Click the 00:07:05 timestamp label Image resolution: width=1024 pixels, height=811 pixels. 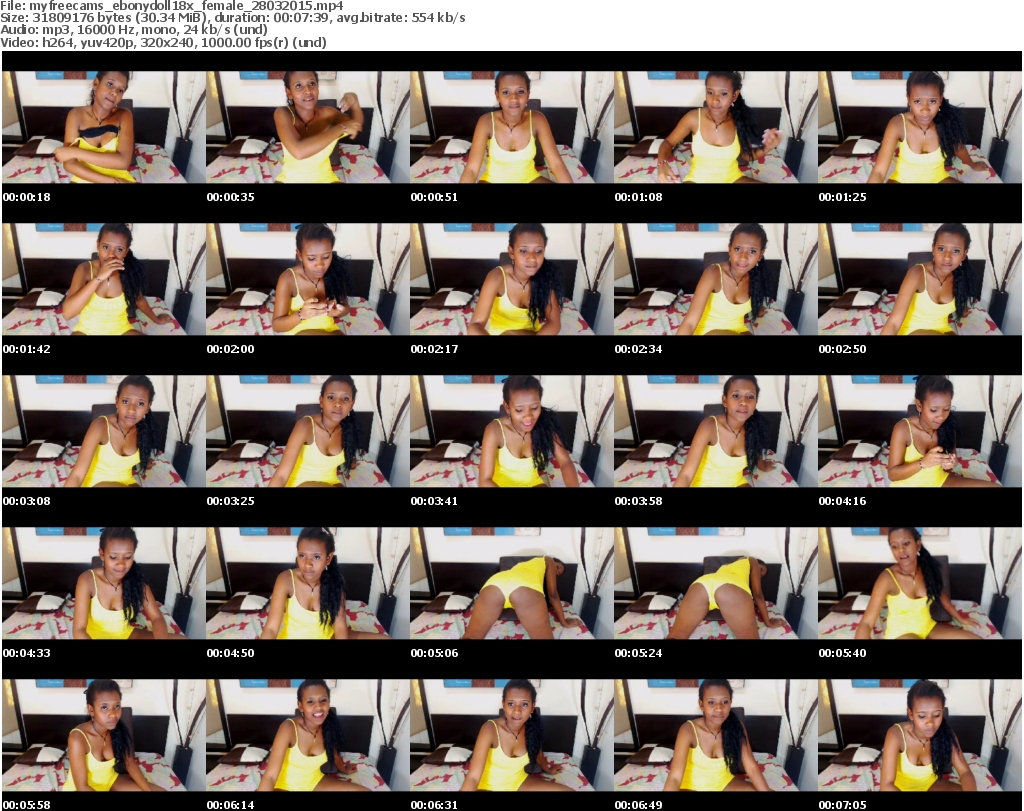[842, 805]
